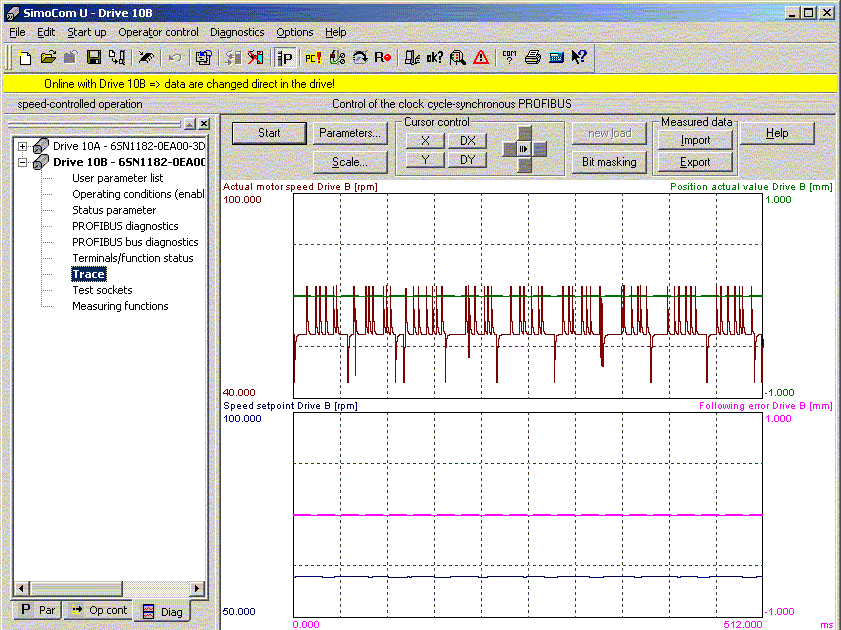This screenshot has height=630, width=841.
Task: Click the magnifier search icon
Action: pos(458,57)
